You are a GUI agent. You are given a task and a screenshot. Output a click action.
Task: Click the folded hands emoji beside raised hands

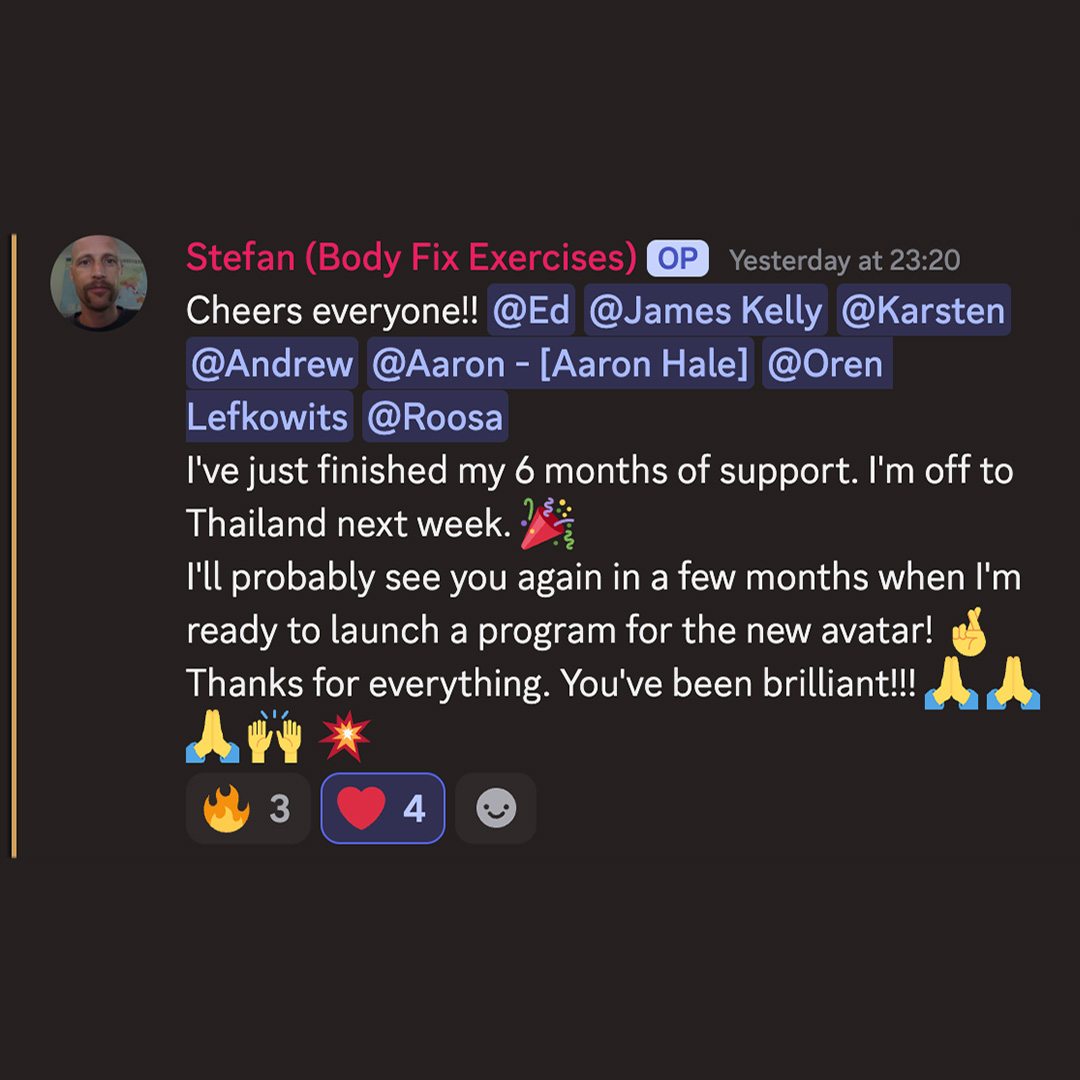(213, 736)
